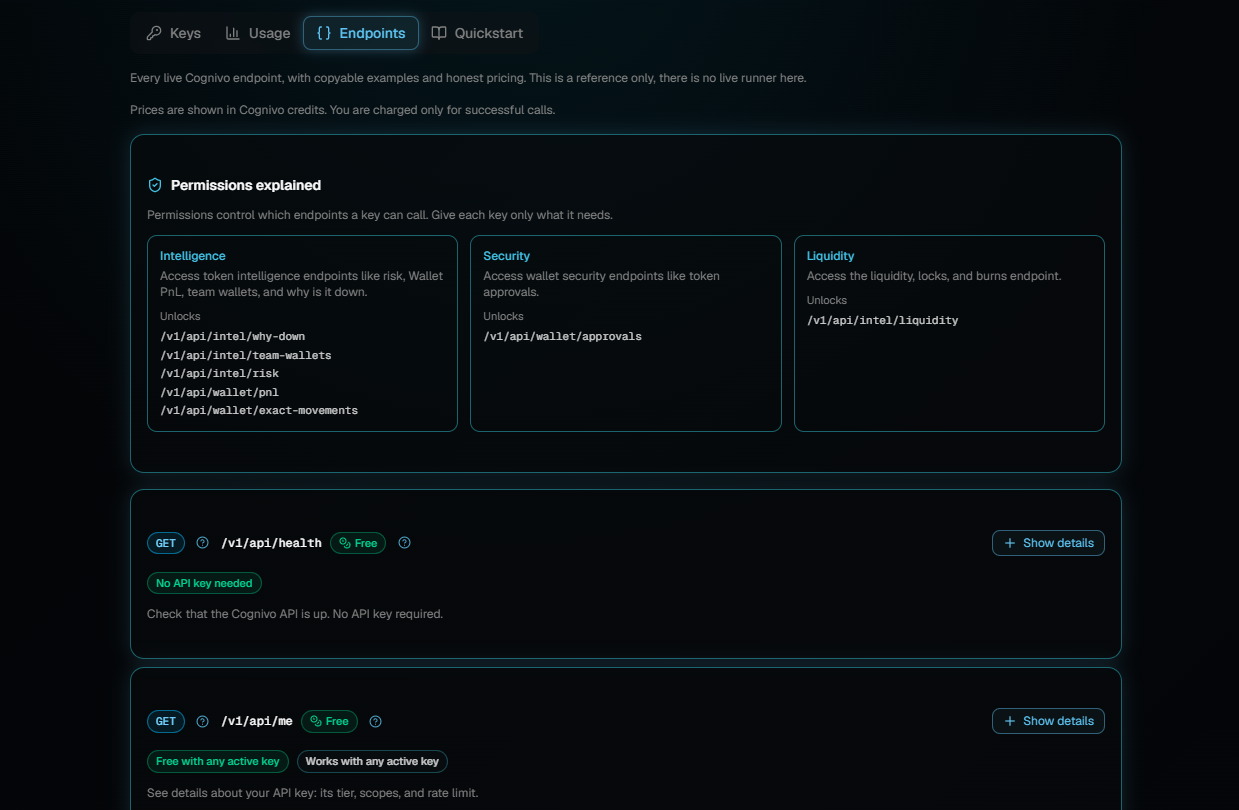
Task: Click 'Access wallet security endpoints' description
Action: pos(601,284)
